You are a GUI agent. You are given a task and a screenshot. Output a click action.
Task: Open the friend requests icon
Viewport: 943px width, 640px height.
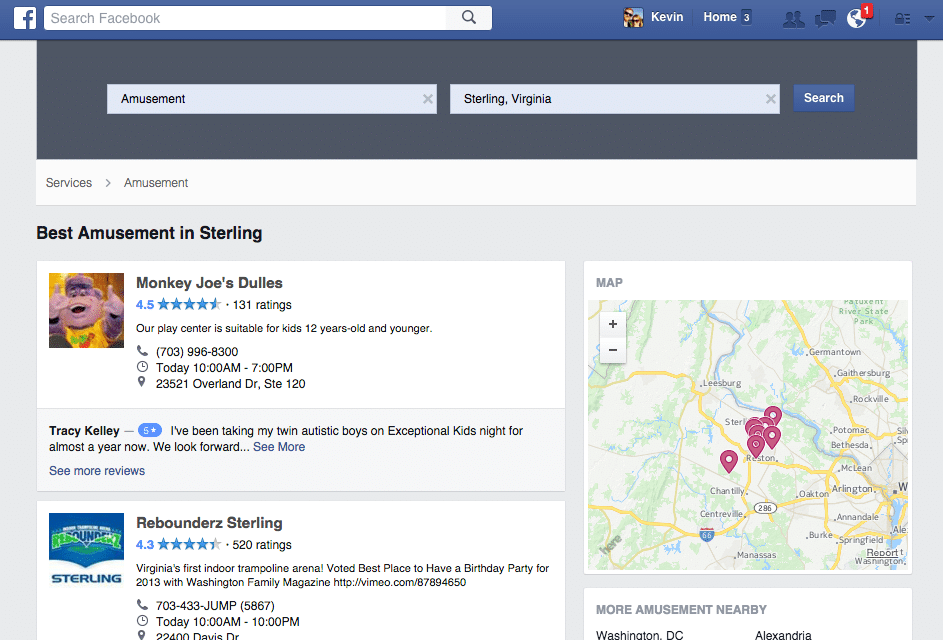click(x=794, y=19)
